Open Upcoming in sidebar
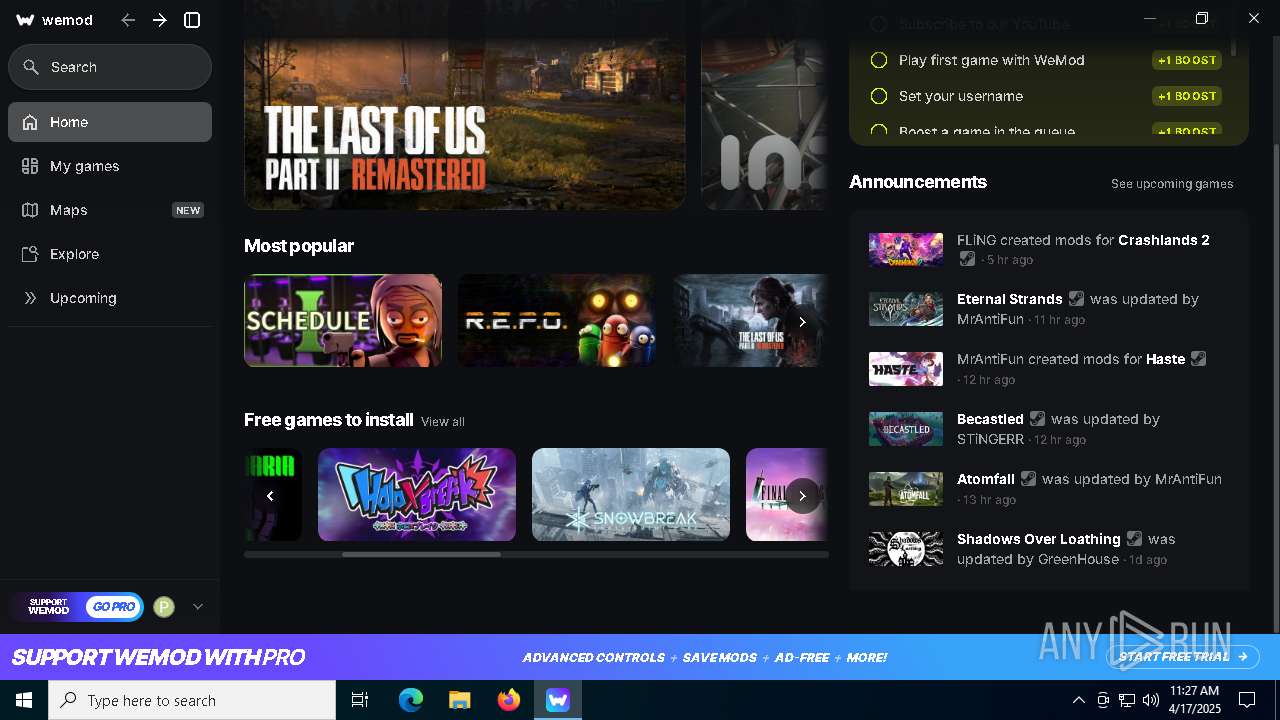This screenshot has height=720, width=1280. (x=110, y=298)
